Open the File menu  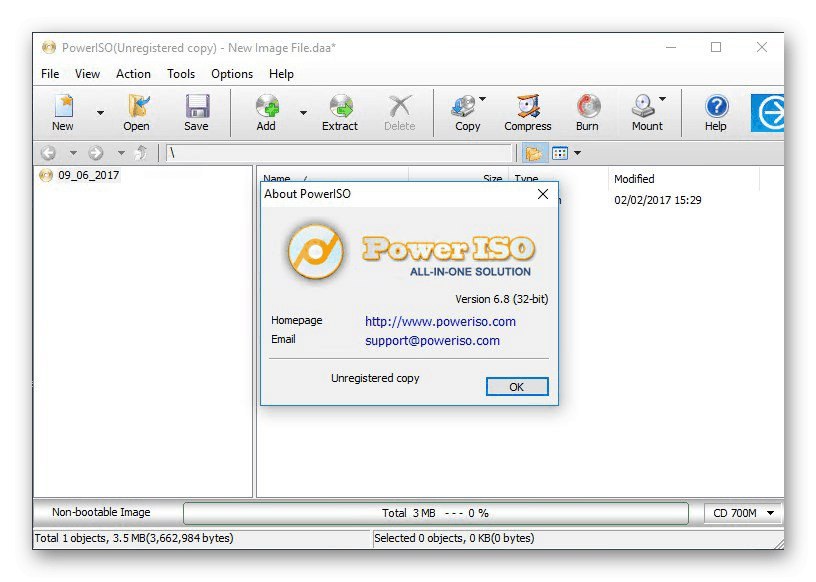pyautogui.click(x=50, y=74)
